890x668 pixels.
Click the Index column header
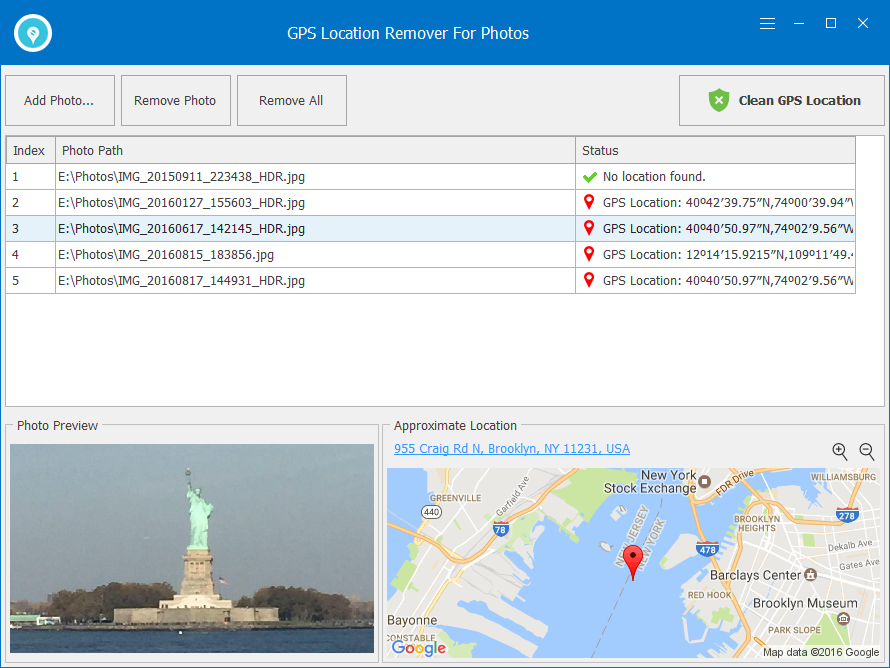point(29,151)
